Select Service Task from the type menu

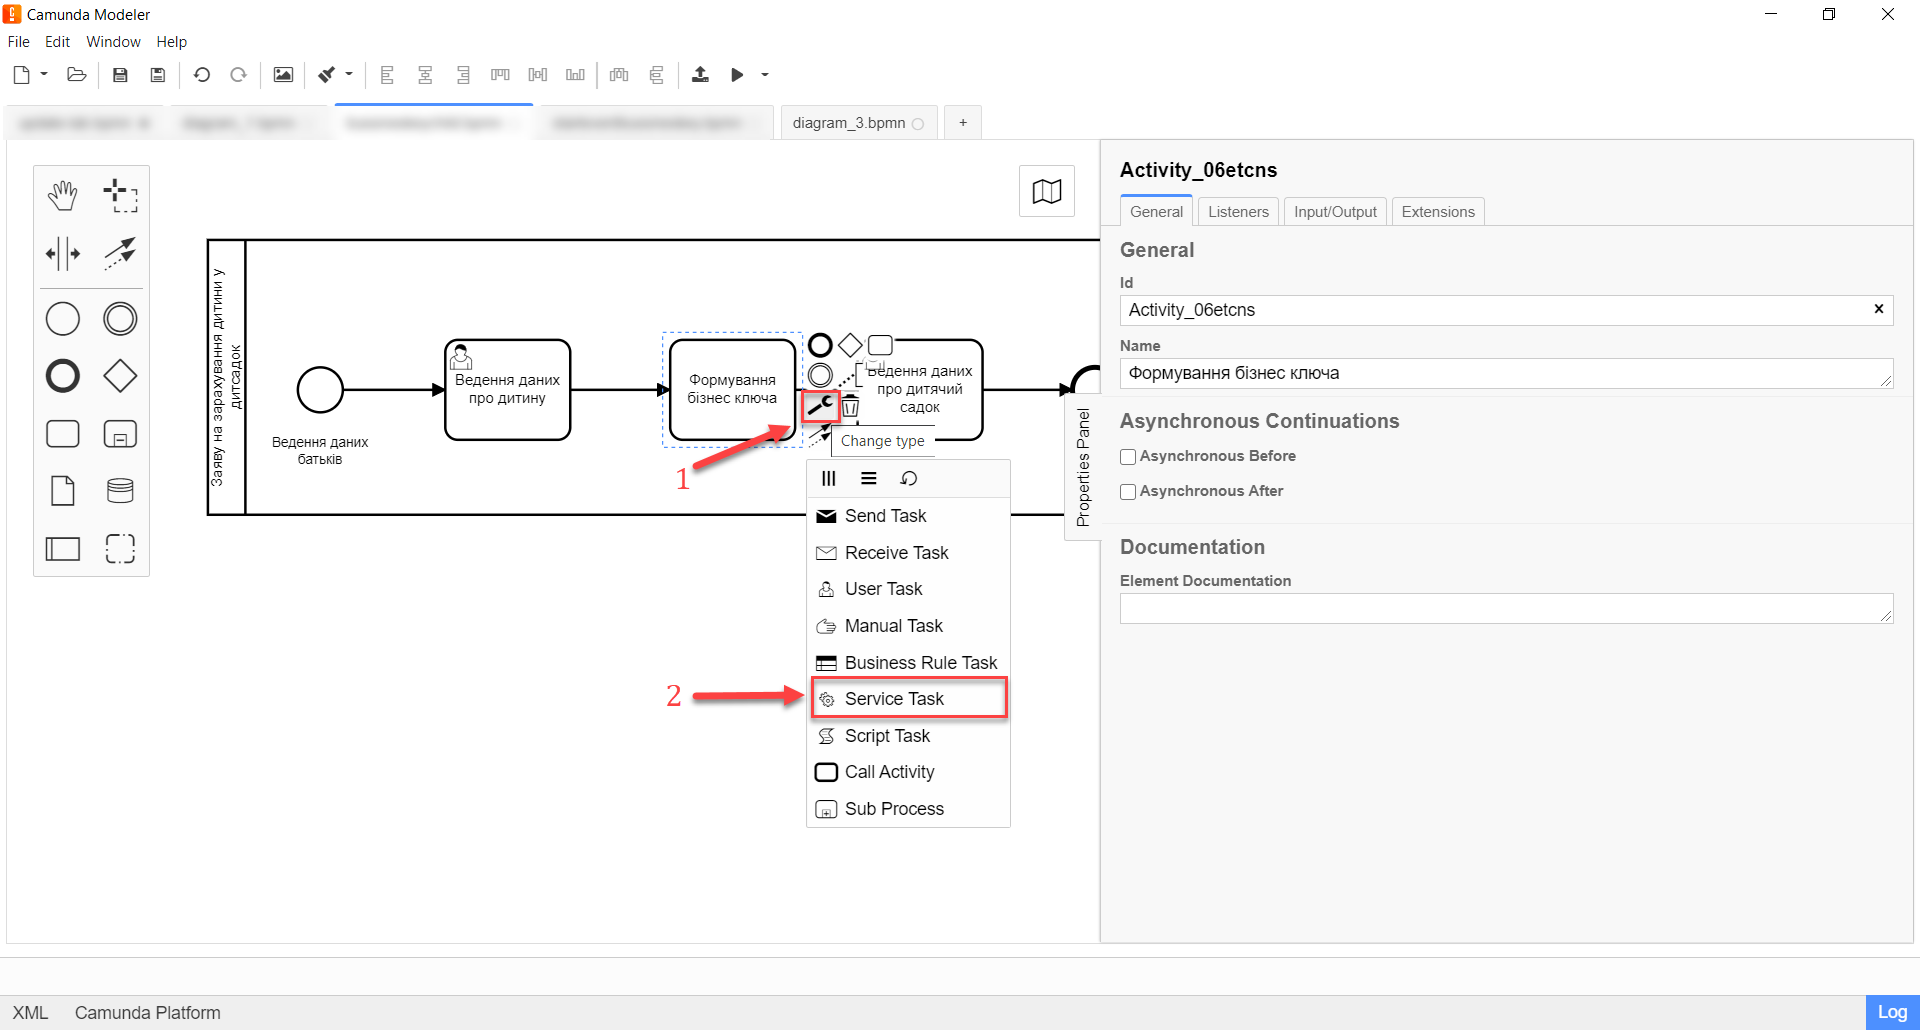[909, 699]
